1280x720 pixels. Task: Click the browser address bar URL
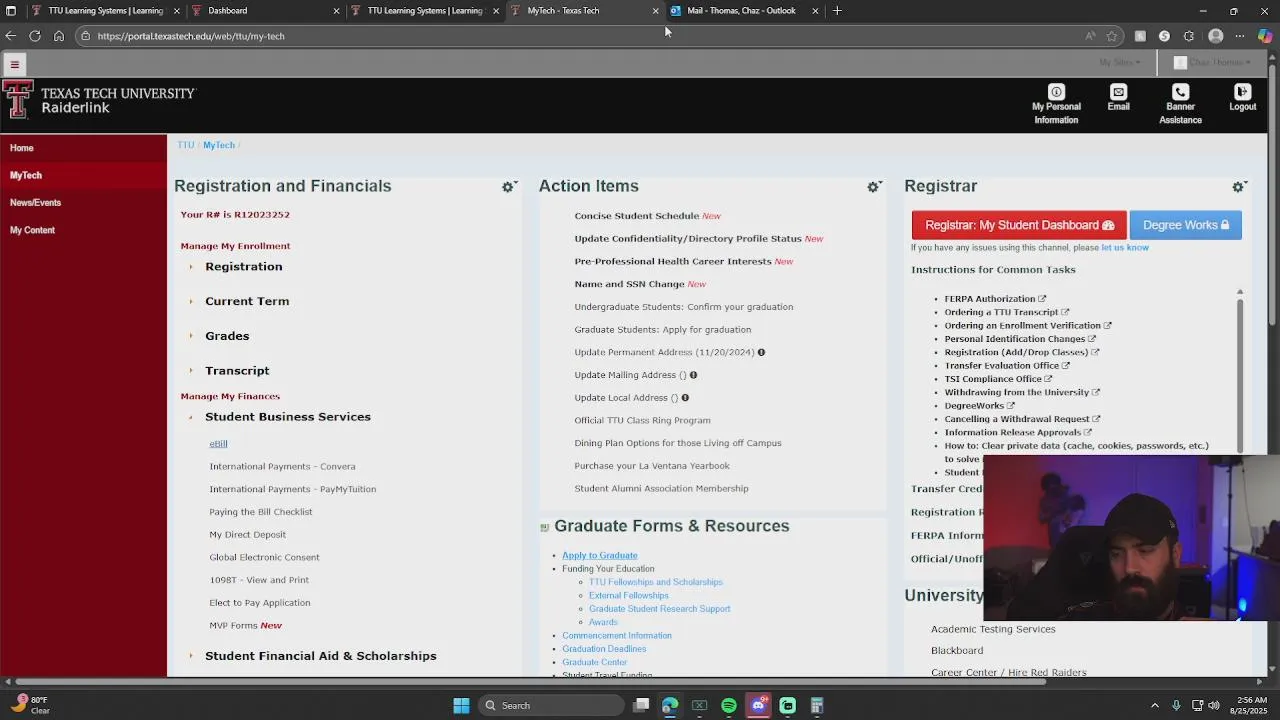[191, 36]
